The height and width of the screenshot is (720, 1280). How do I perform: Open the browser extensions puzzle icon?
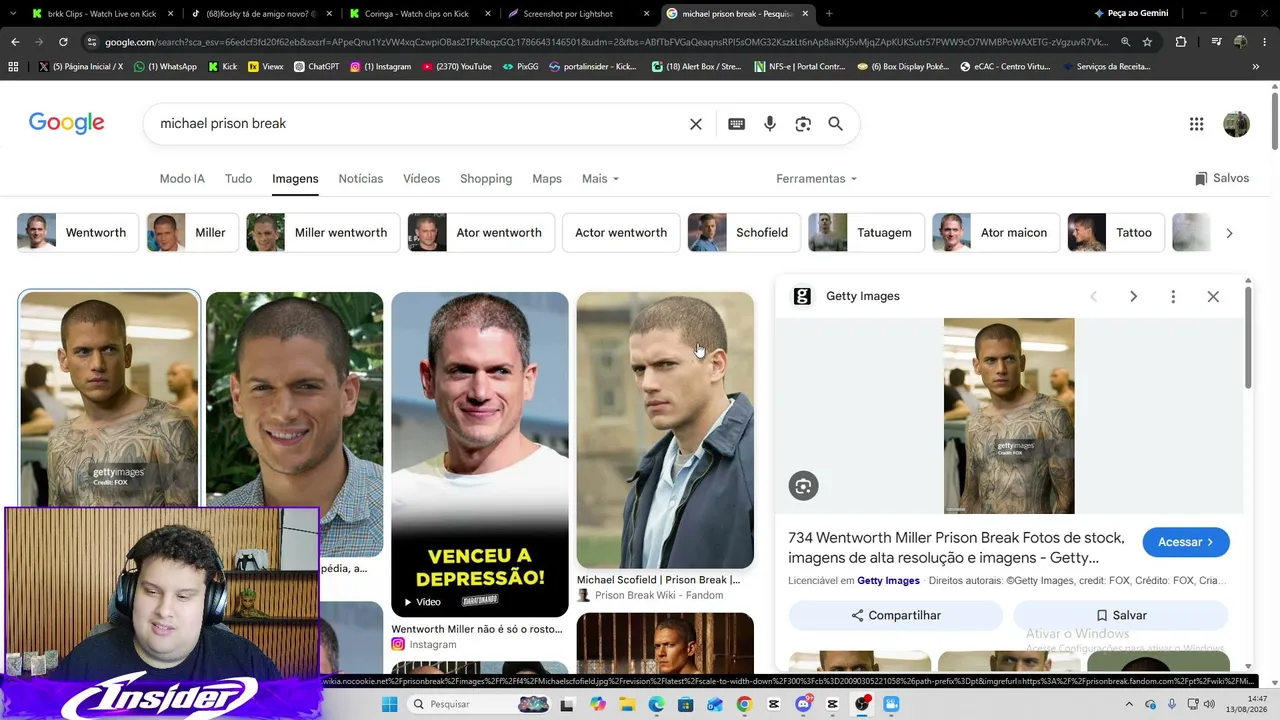pyautogui.click(x=1181, y=42)
